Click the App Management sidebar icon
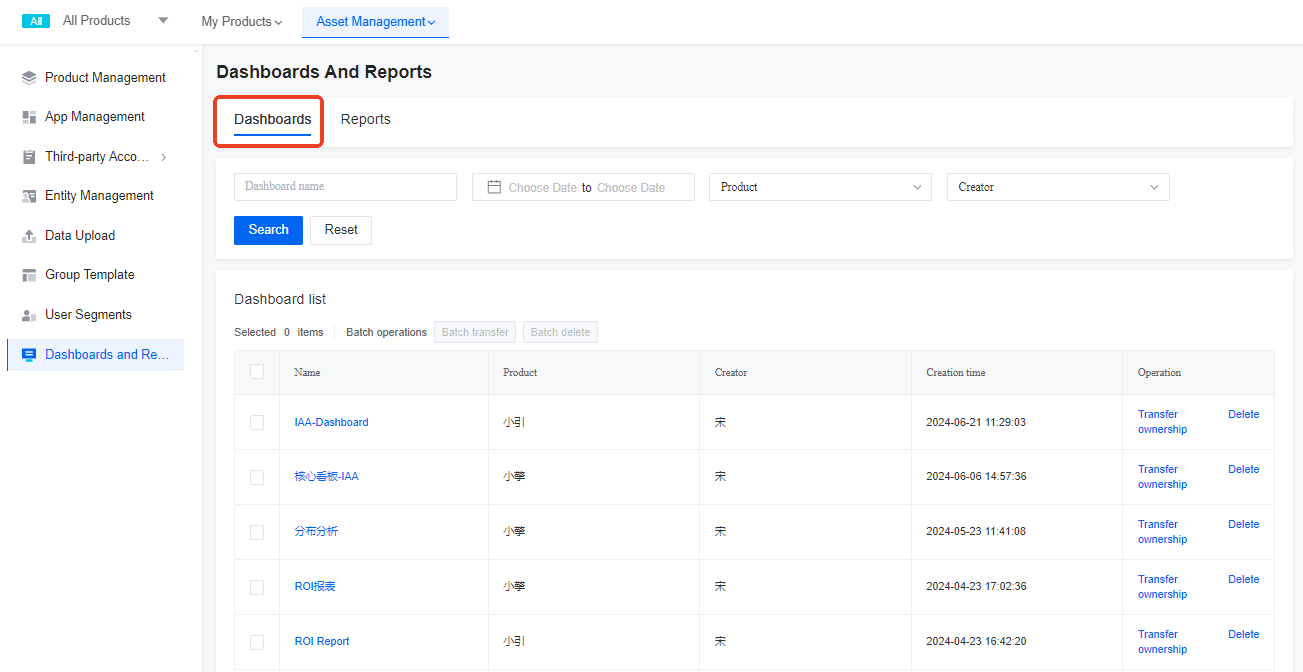This screenshot has width=1303, height=672. tap(29, 117)
